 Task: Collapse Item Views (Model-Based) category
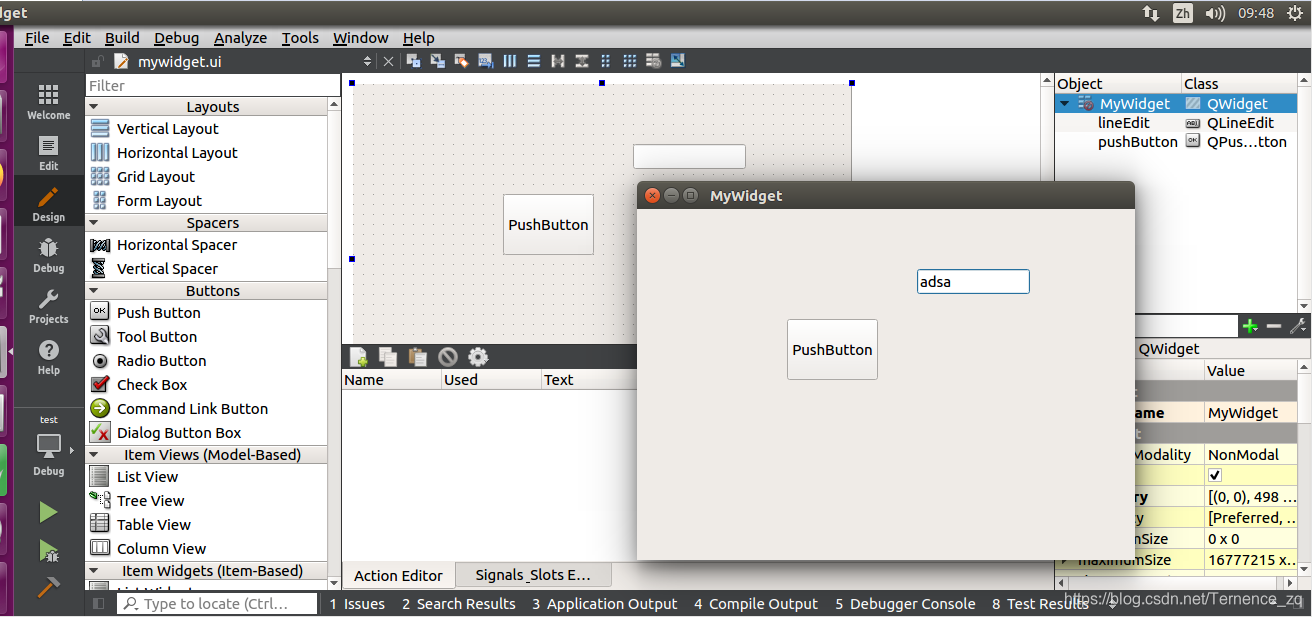(94, 455)
